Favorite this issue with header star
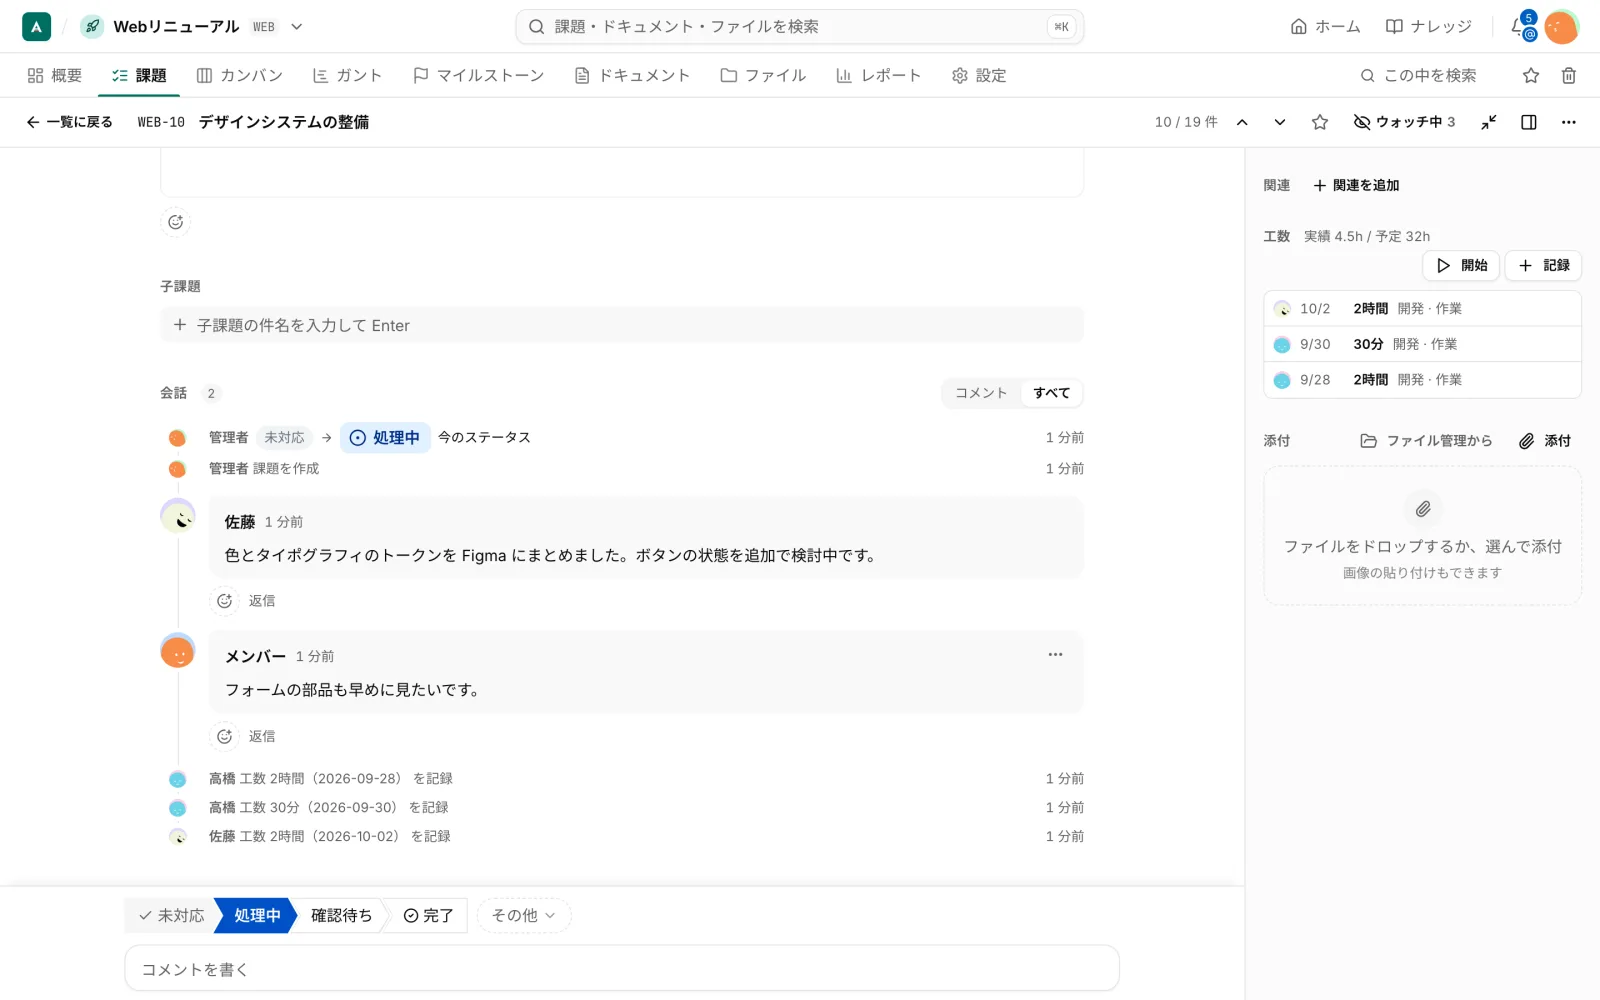The image size is (1600, 1000). pos(1320,122)
